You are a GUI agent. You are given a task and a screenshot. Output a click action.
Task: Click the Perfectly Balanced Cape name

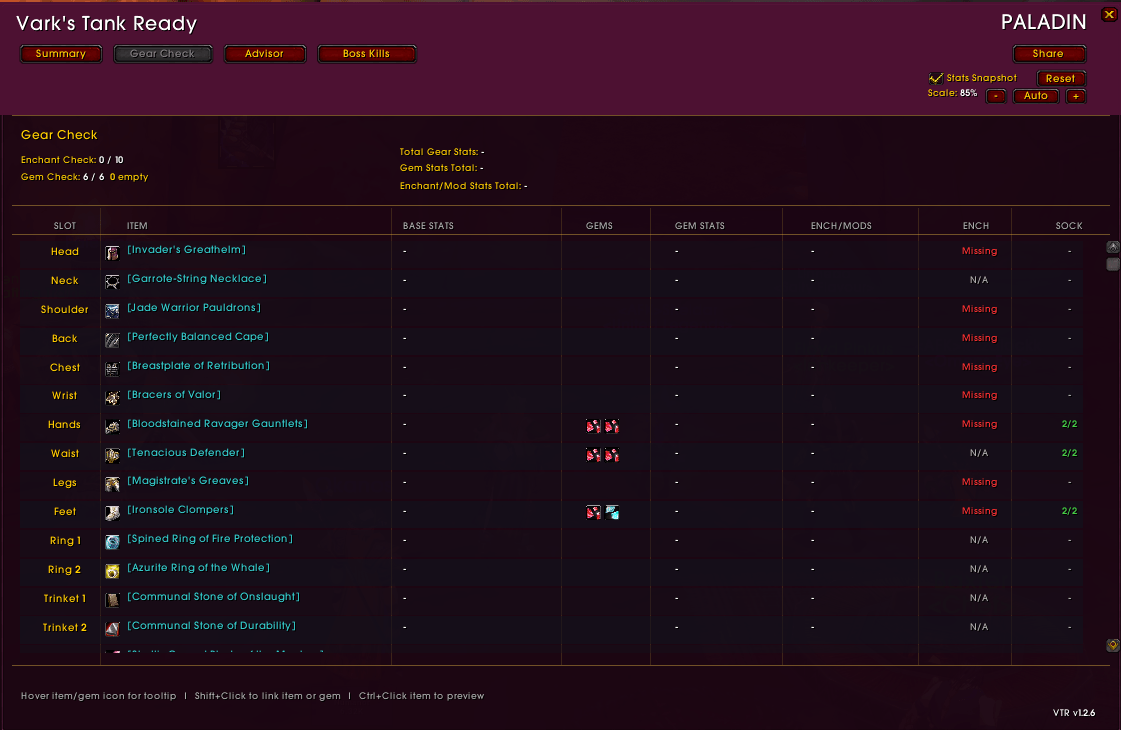click(x=198, y=337)
